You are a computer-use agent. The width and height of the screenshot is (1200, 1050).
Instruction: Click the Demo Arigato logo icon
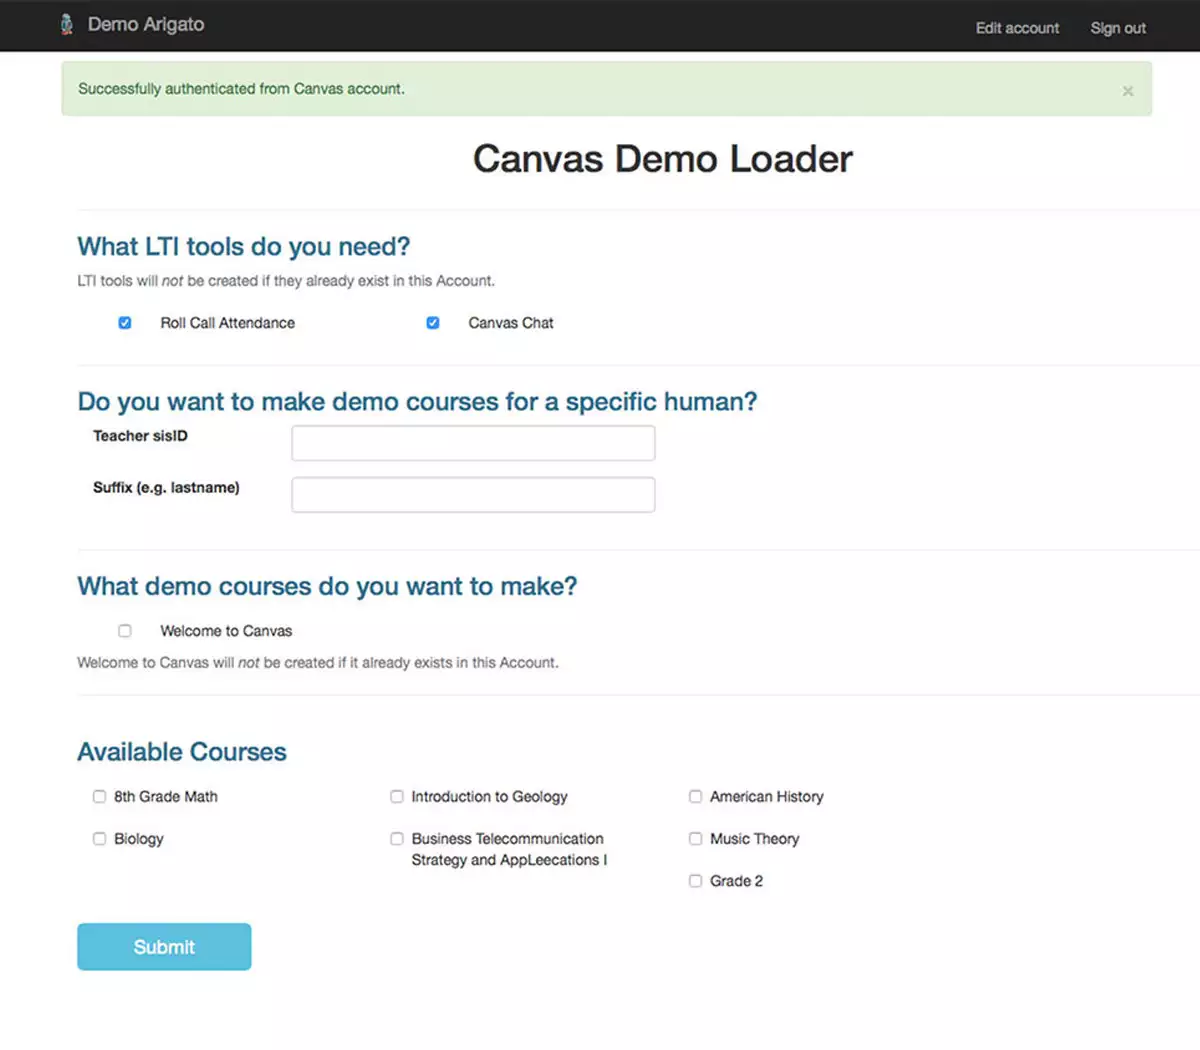[x=66, y=25]
